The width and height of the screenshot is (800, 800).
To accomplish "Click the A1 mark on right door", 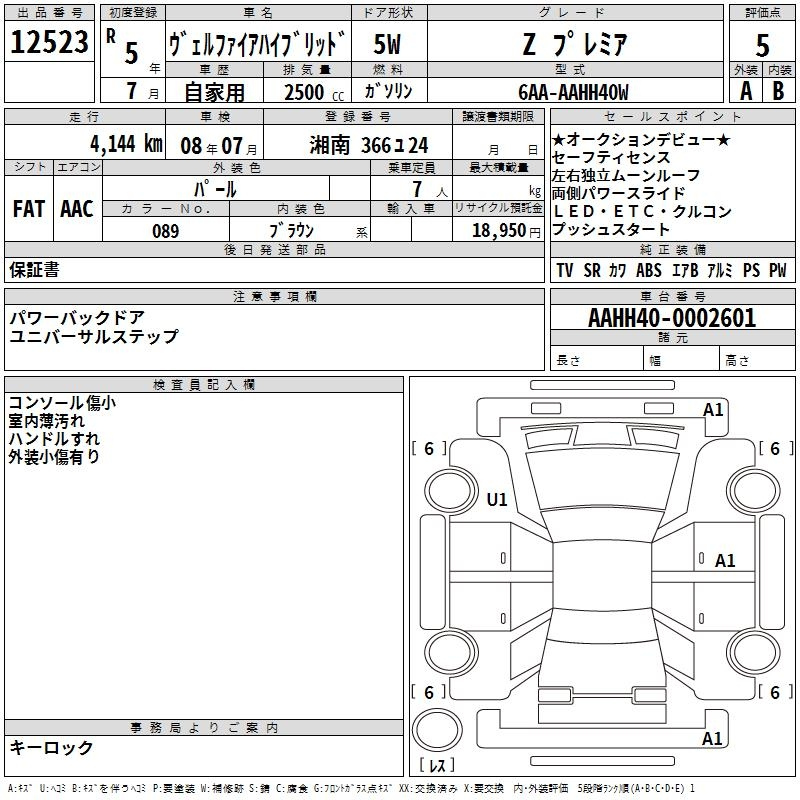I will pyautogui.click(x=725, y=561).
